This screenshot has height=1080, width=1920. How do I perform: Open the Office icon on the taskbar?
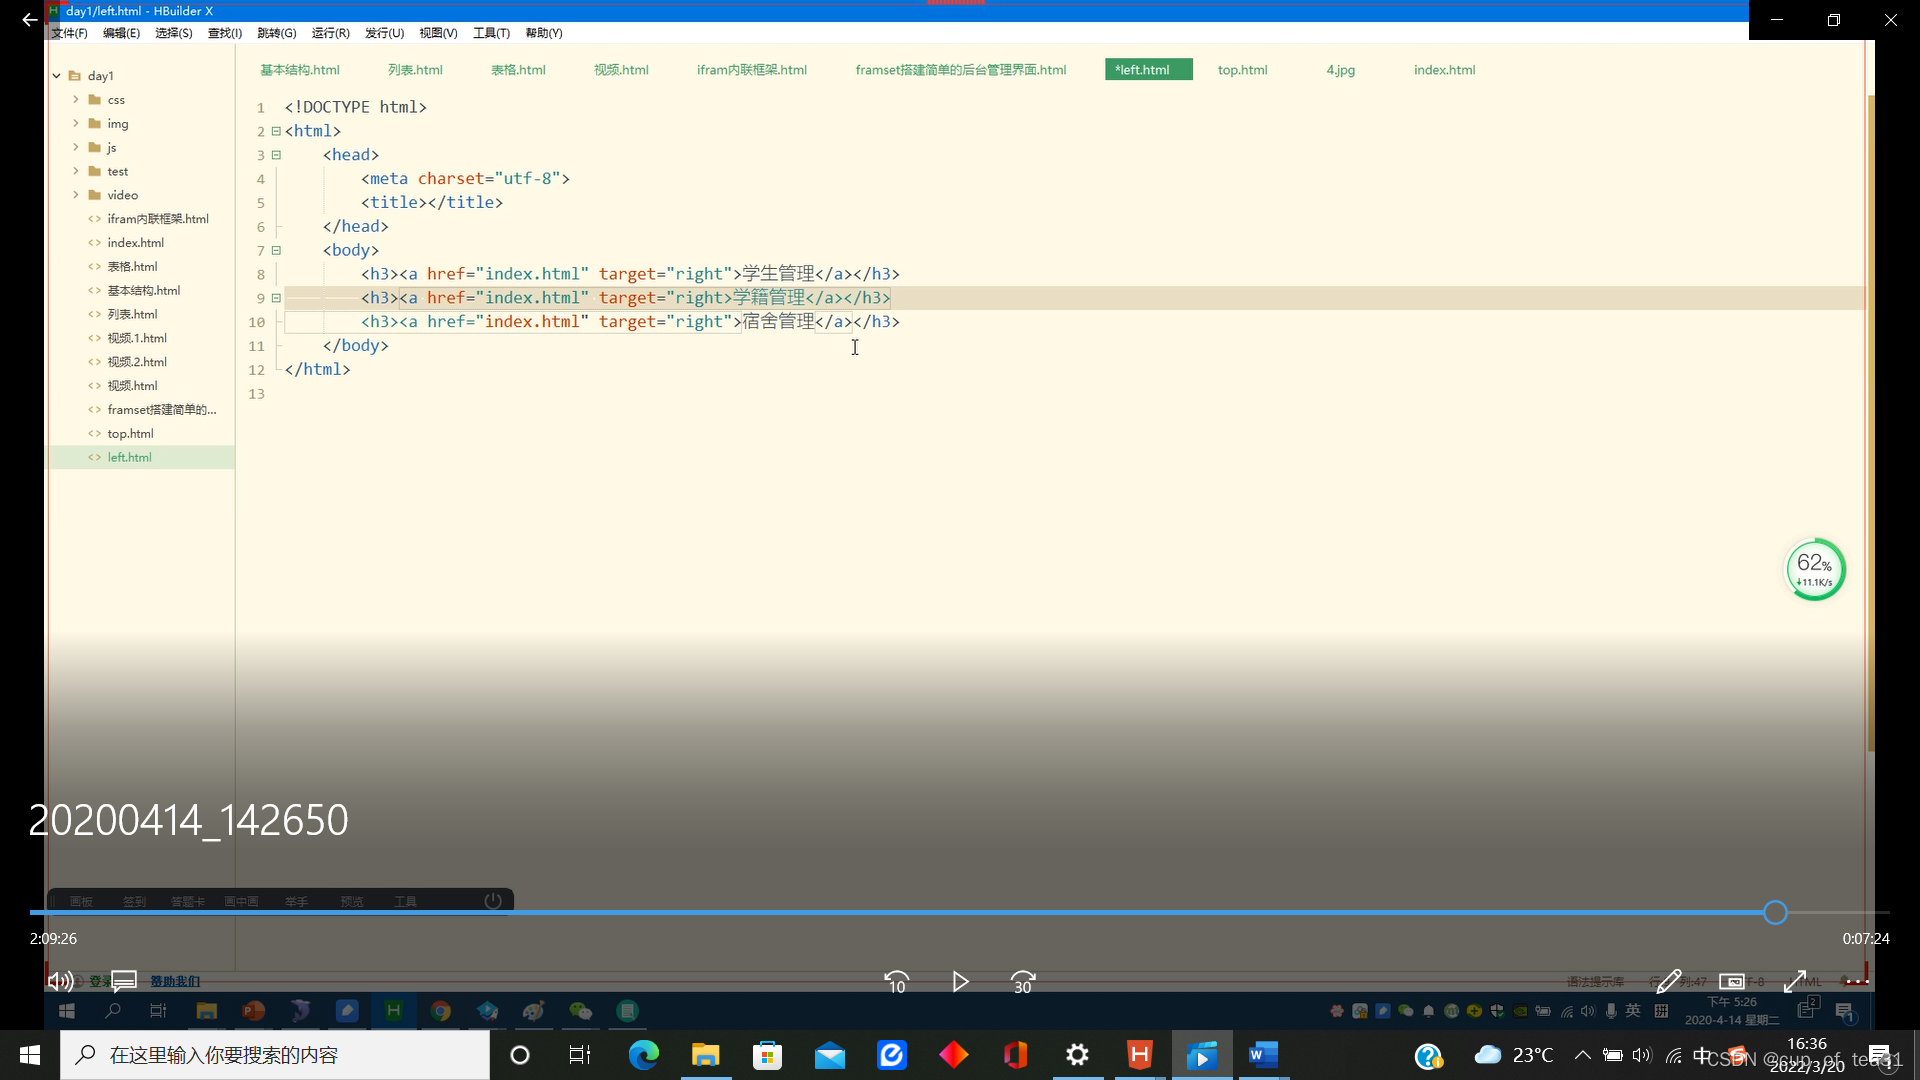[1015, 1055]
